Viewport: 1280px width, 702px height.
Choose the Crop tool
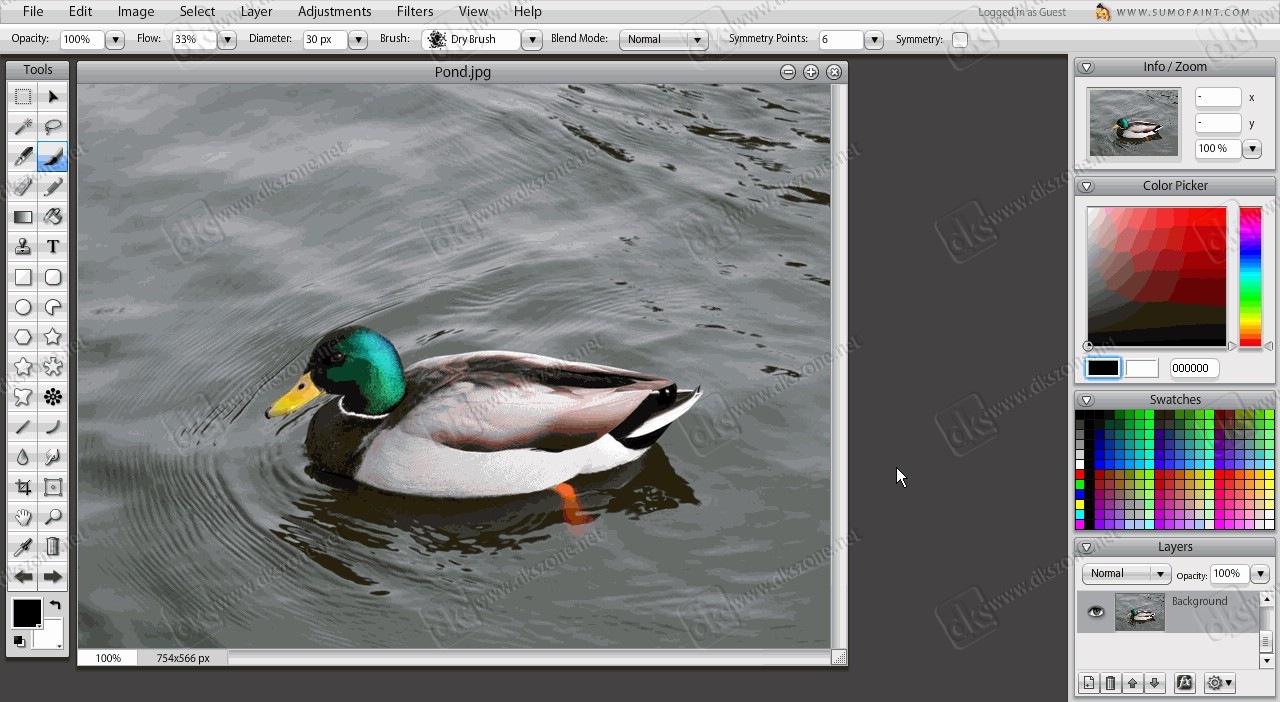click(23, 487)
